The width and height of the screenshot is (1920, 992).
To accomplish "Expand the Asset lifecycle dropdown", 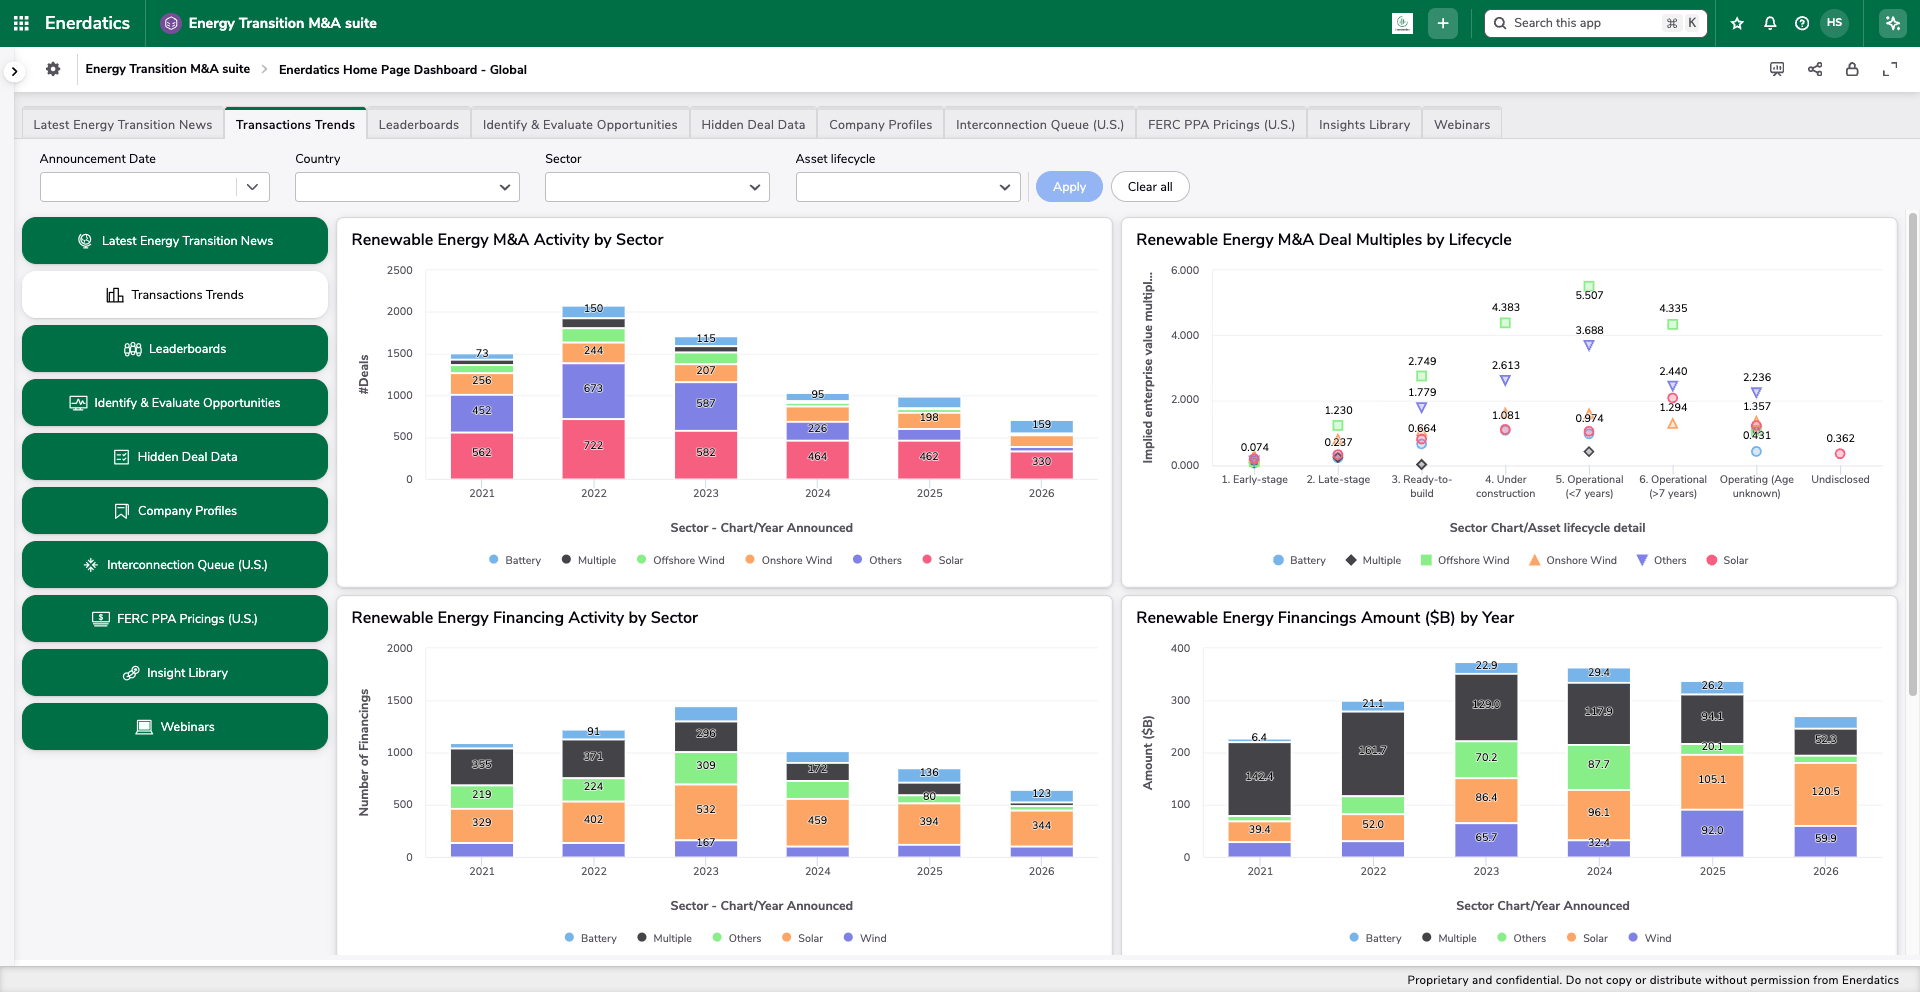I will 908,187.
